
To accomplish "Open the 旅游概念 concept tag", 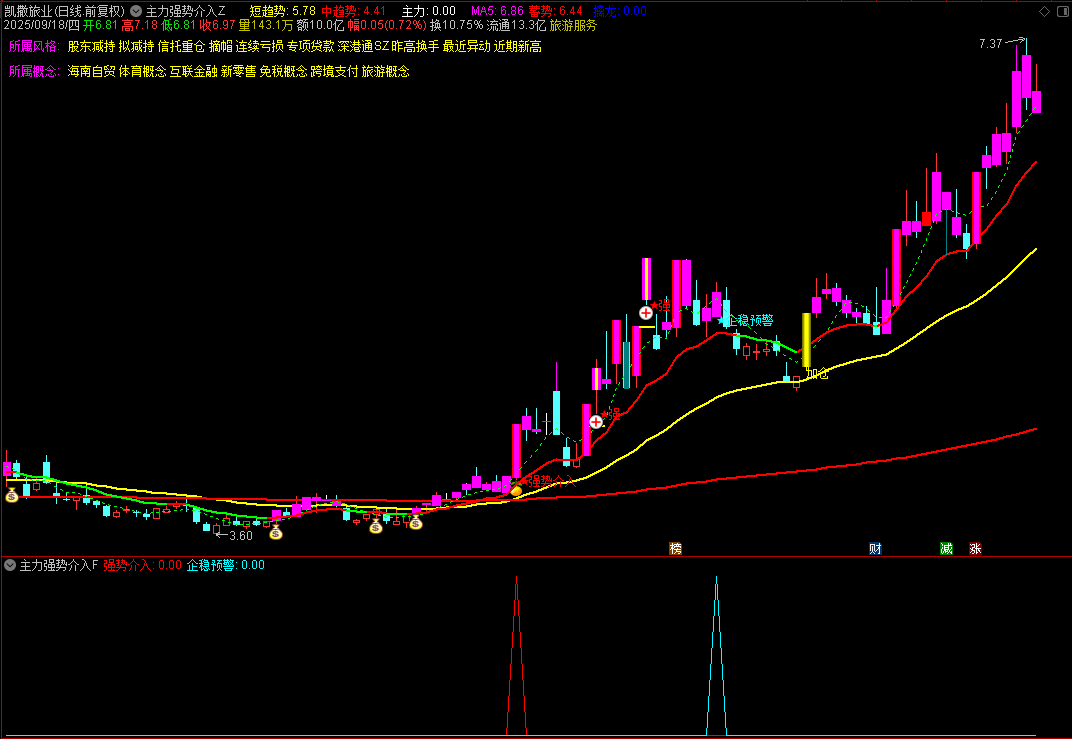I will point(386,72).
